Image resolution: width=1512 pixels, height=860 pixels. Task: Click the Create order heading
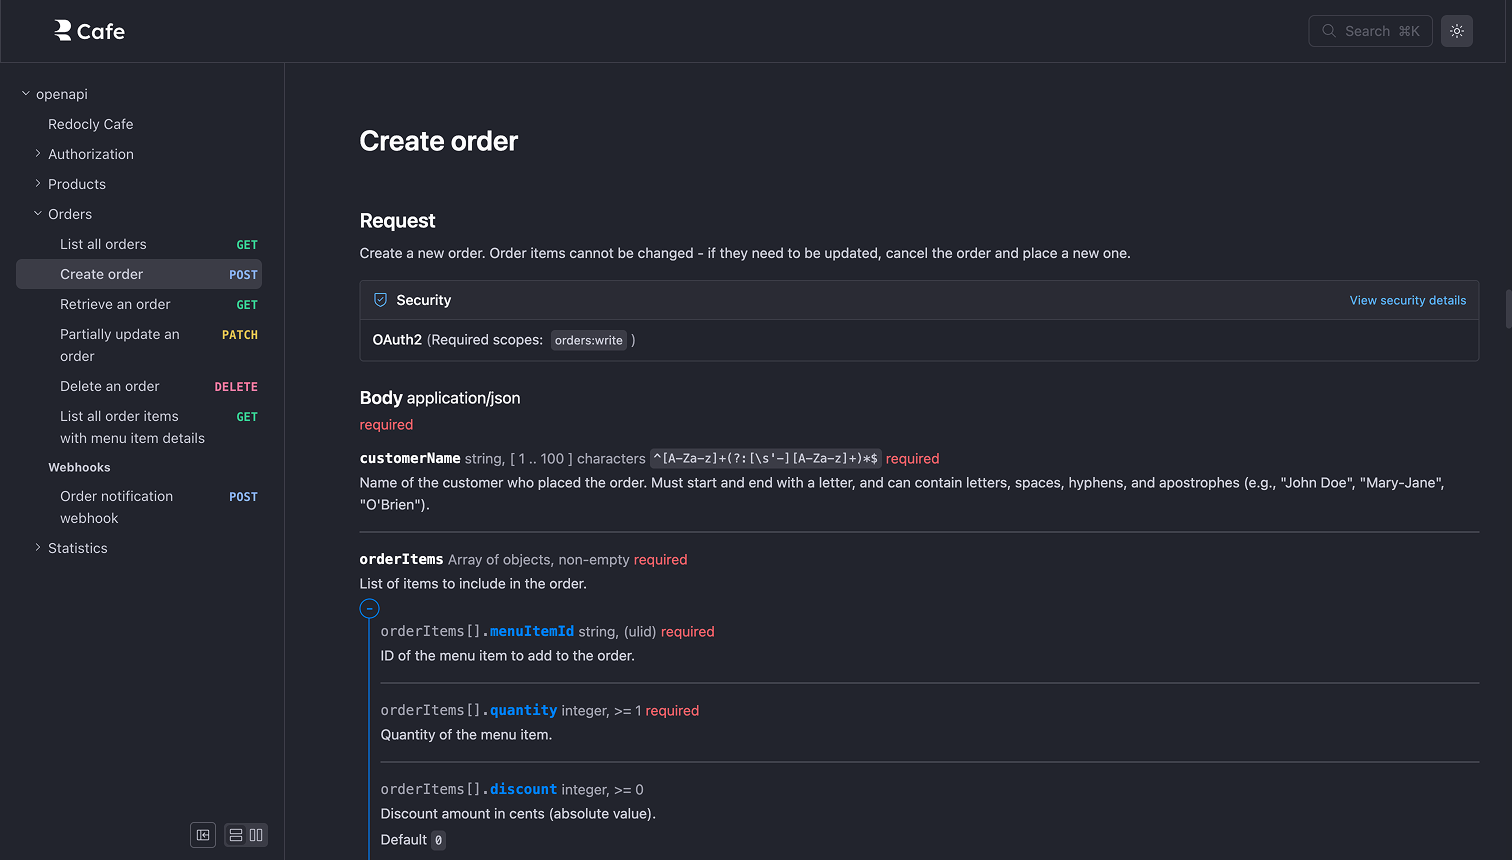click(439, 141)
